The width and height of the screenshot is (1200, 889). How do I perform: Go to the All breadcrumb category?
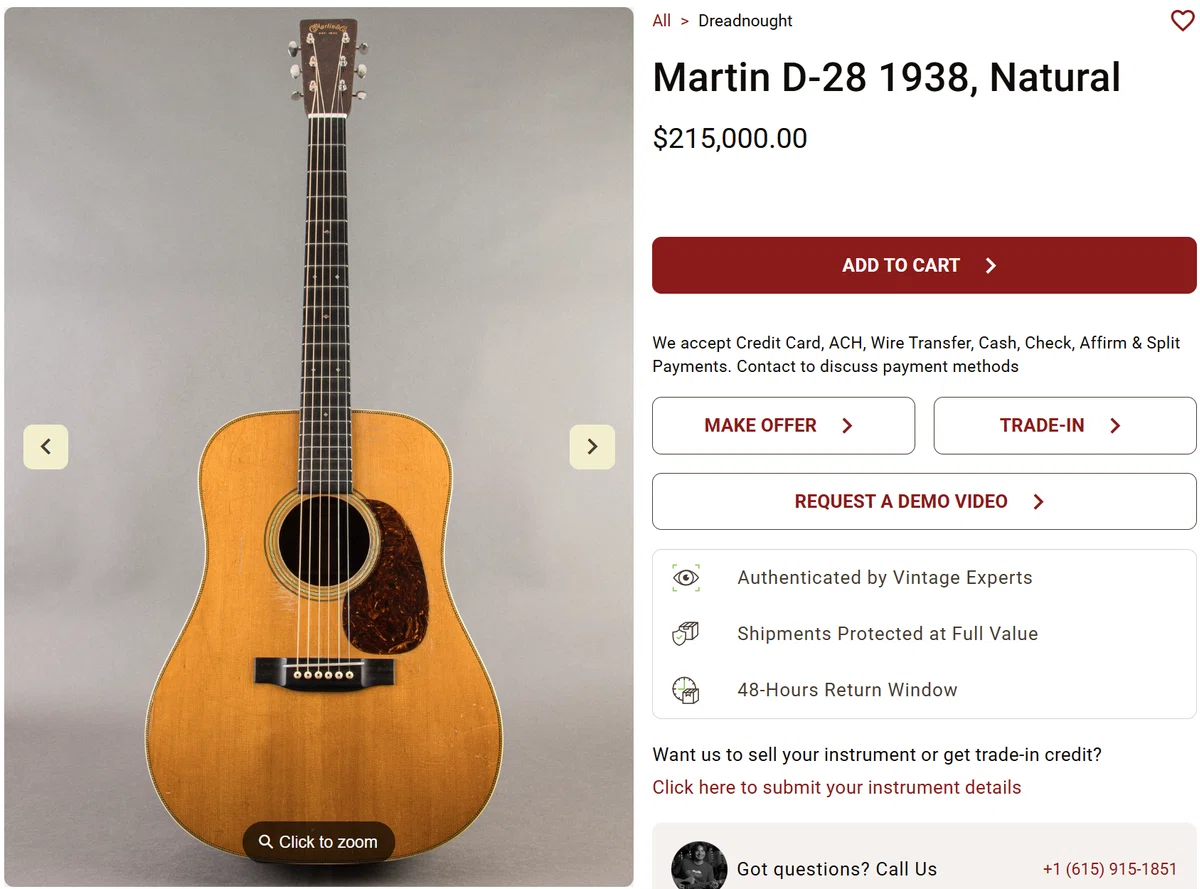(662, 21)
